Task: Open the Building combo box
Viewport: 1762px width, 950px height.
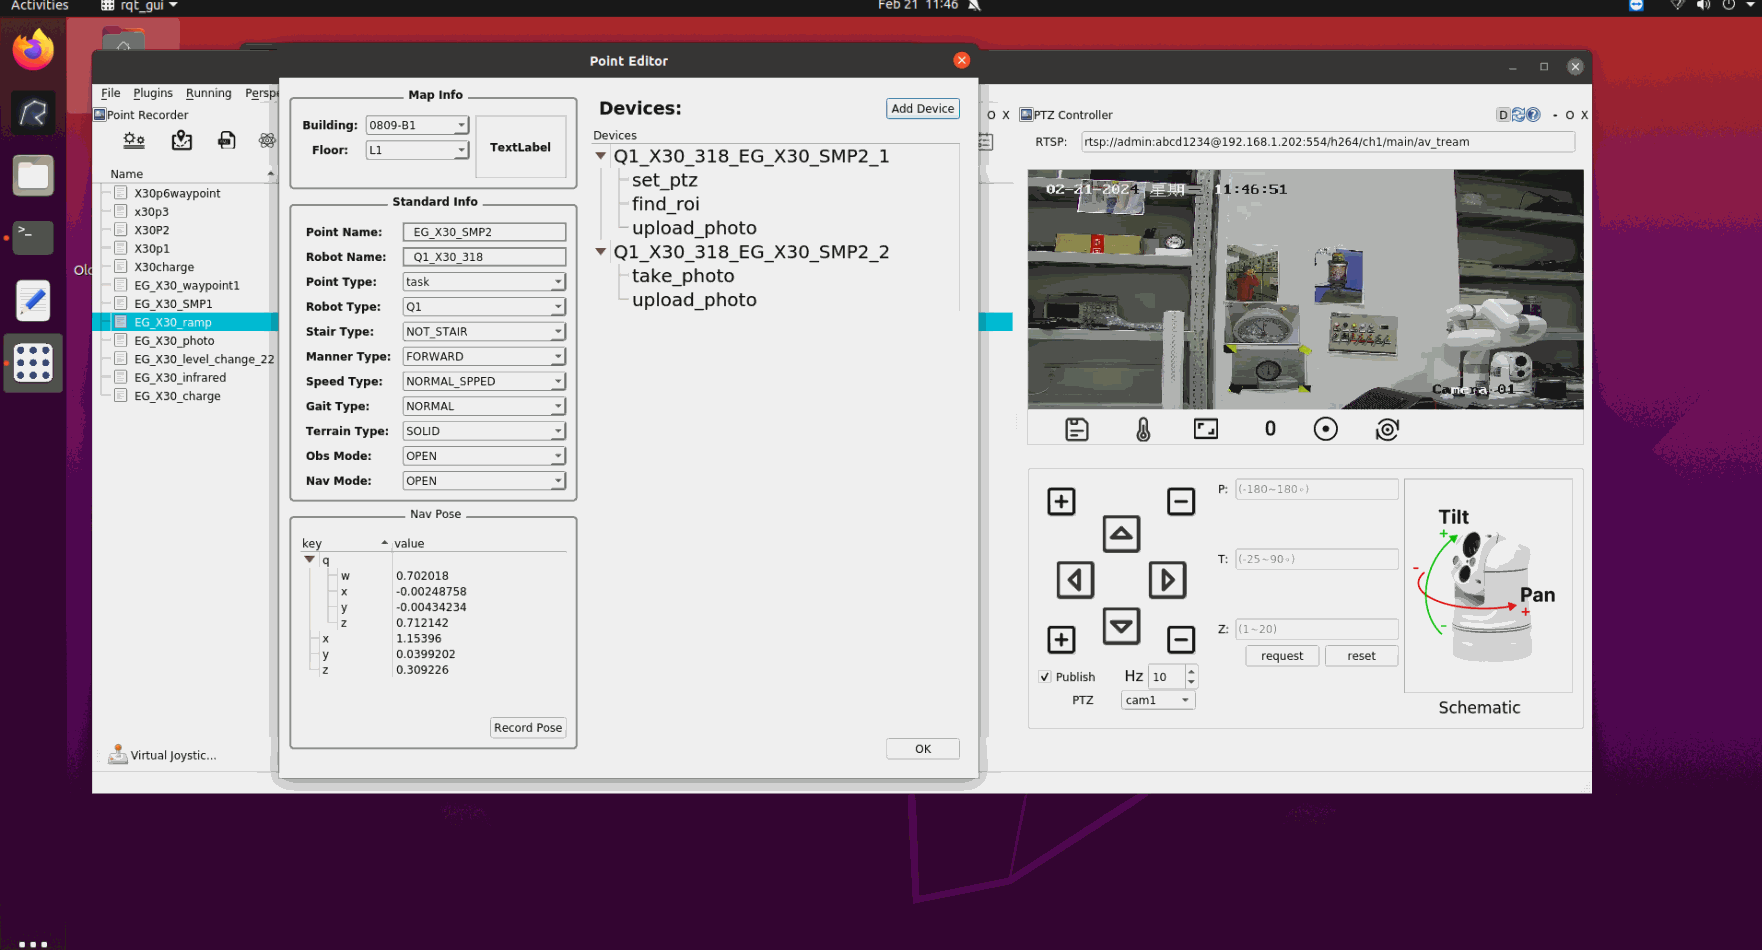Action: coord(417,125)
